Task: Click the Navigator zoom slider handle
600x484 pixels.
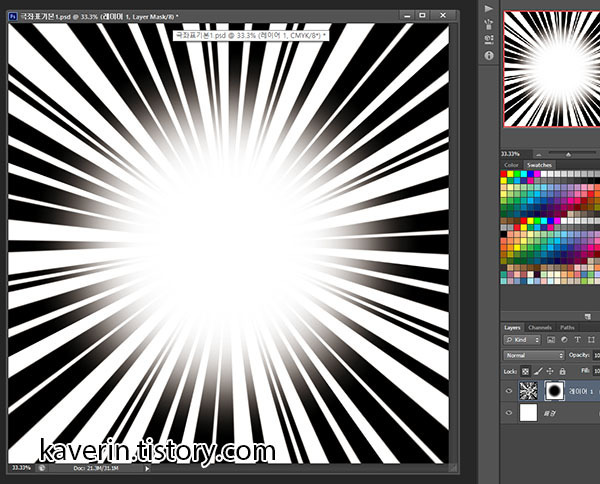Action: click(x=569, y=155)
